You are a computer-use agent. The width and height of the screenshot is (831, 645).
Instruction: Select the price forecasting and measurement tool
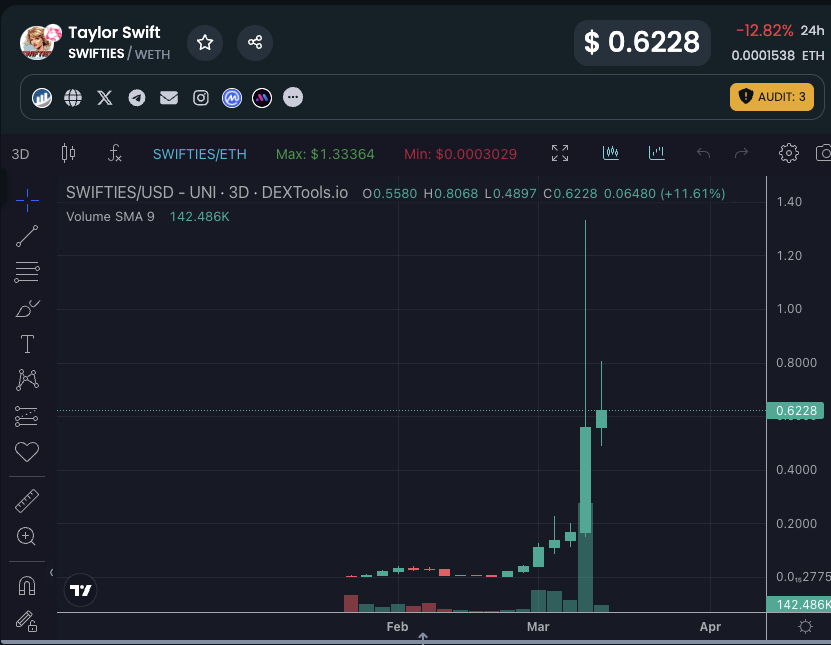coord(27,416)
